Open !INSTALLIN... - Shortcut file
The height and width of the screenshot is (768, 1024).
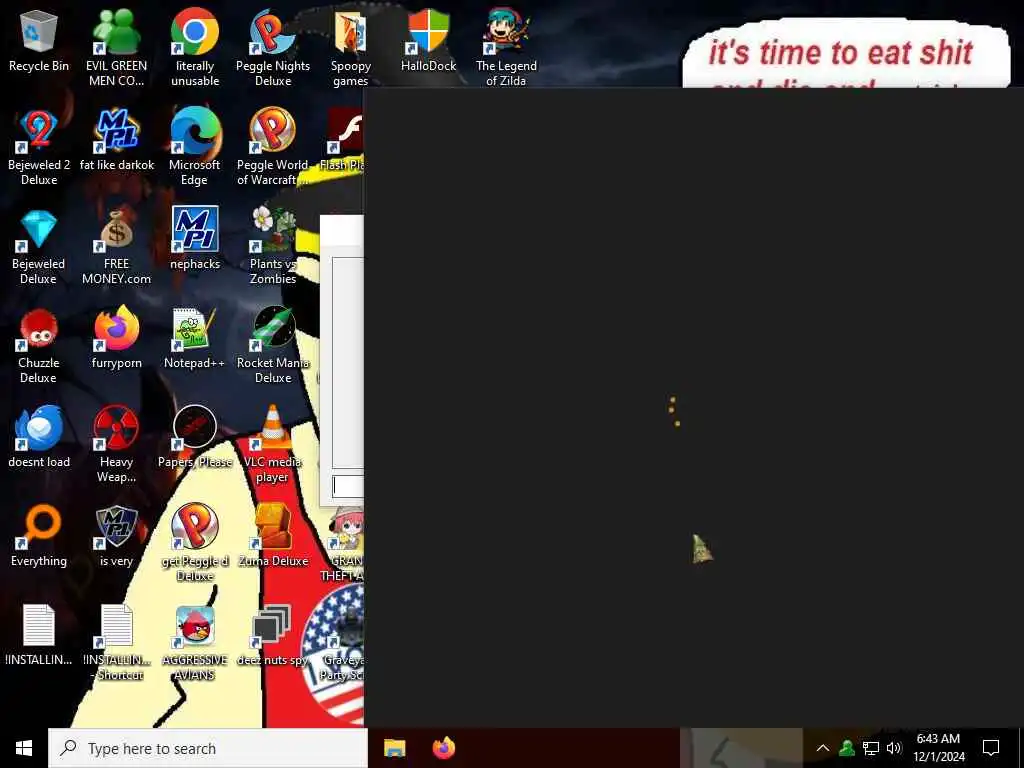[x=117, y=643]
